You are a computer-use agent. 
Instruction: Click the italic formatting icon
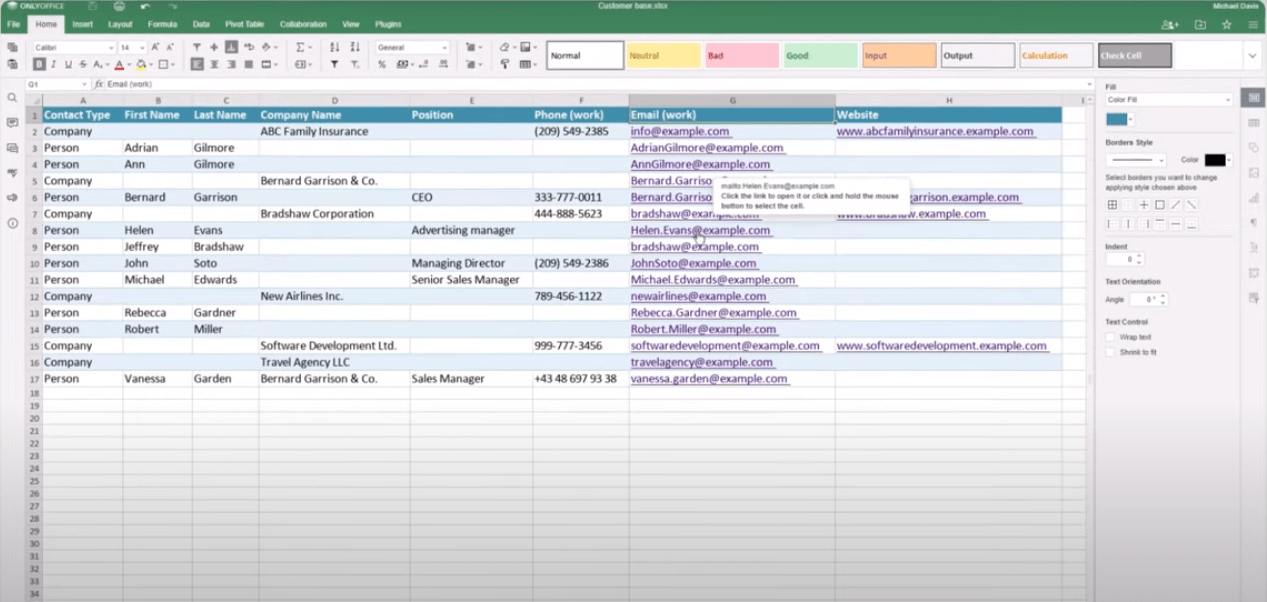click(x=54, y=65)
